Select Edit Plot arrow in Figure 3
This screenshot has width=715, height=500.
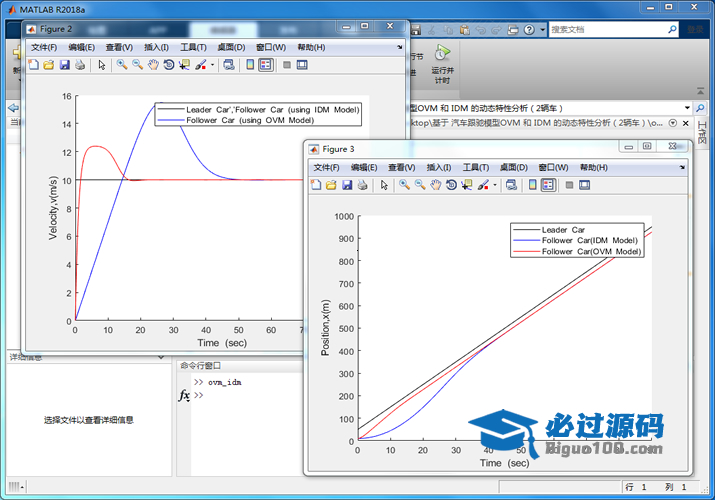click(384, 185)
